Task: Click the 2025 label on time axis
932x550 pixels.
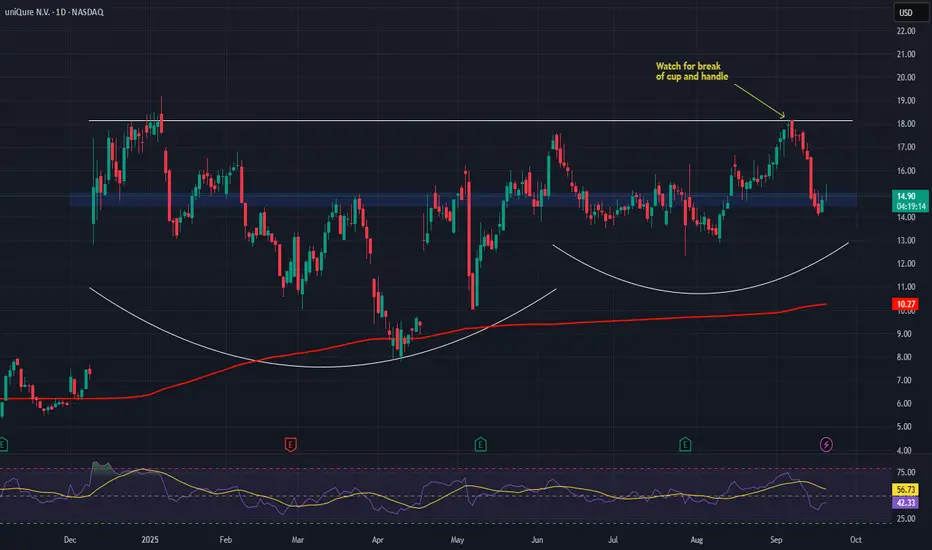Action: tap(150, 540)
